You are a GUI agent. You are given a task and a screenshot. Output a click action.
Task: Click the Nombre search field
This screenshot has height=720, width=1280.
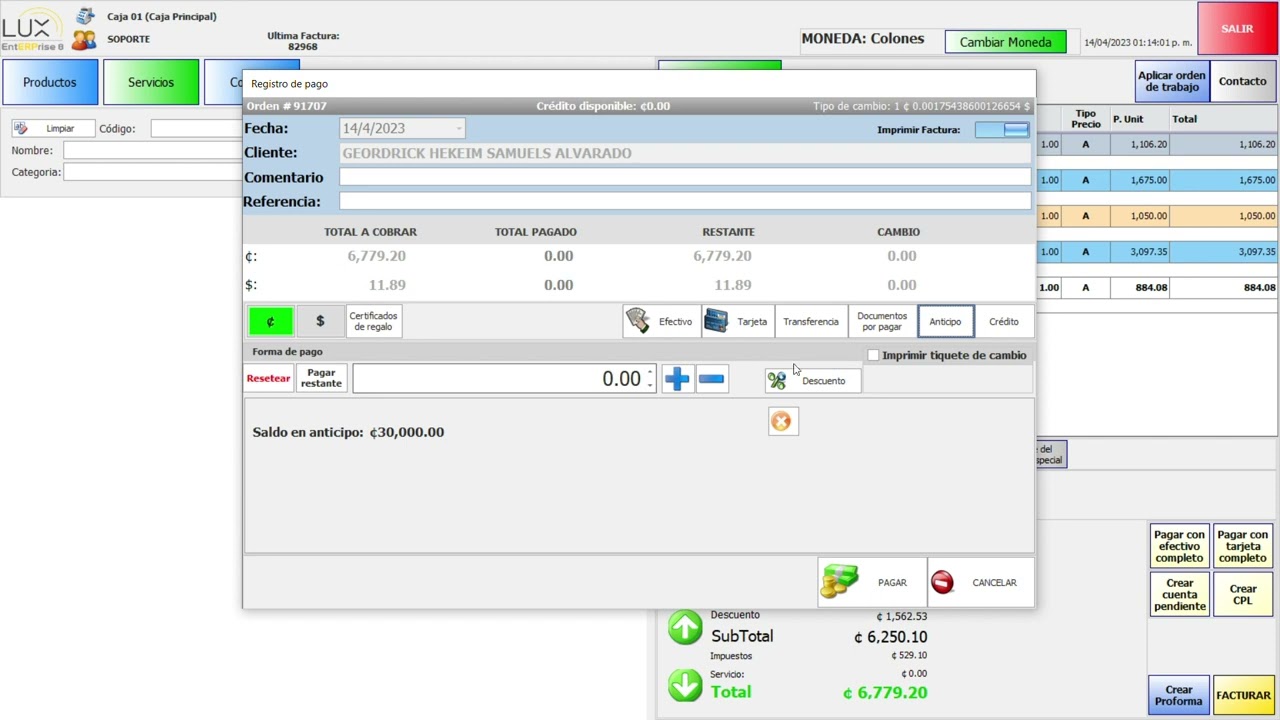(152, 150)
